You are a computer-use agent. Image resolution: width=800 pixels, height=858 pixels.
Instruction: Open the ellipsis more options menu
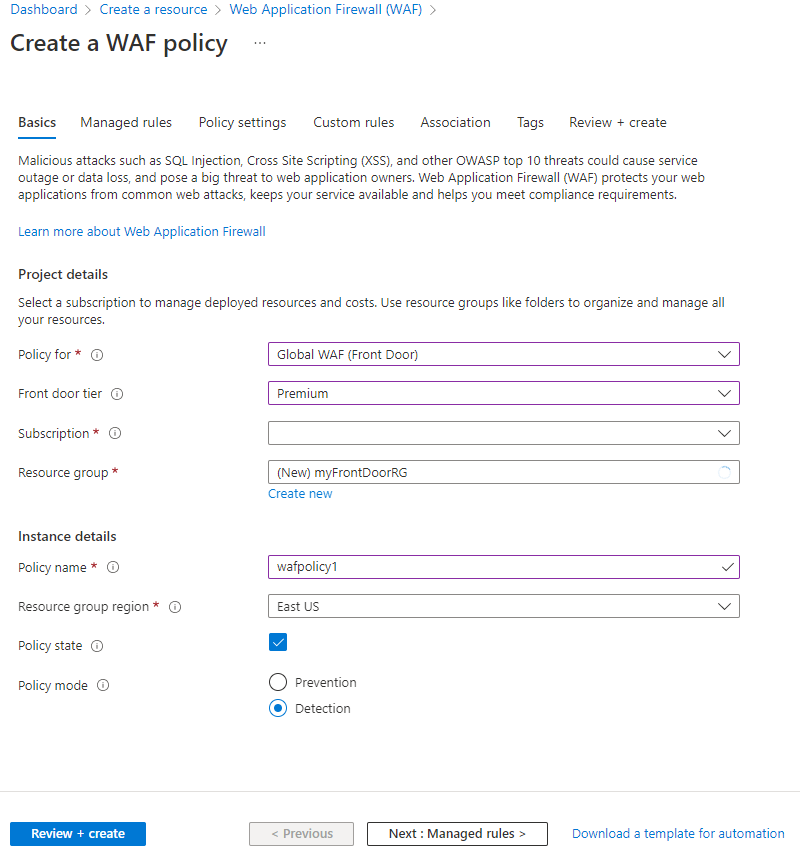[260, 44]
